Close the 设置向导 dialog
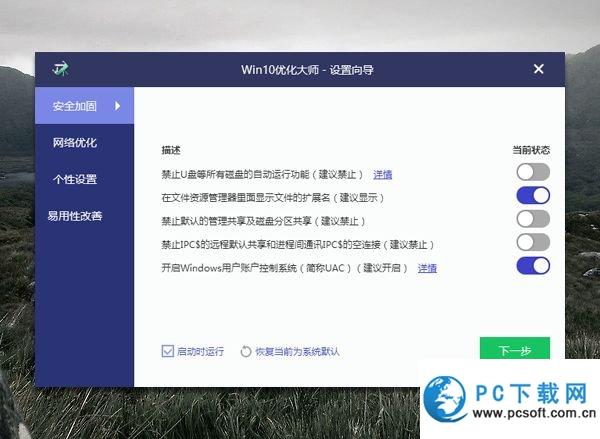 click(538, 69)
